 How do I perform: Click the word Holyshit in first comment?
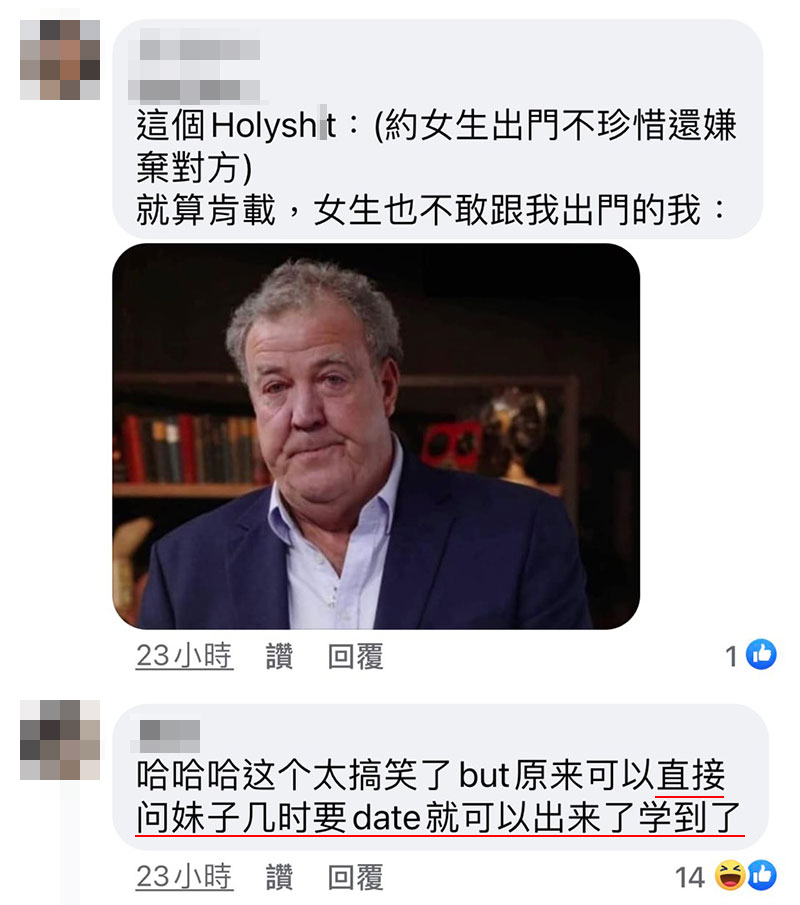[274, 125]
